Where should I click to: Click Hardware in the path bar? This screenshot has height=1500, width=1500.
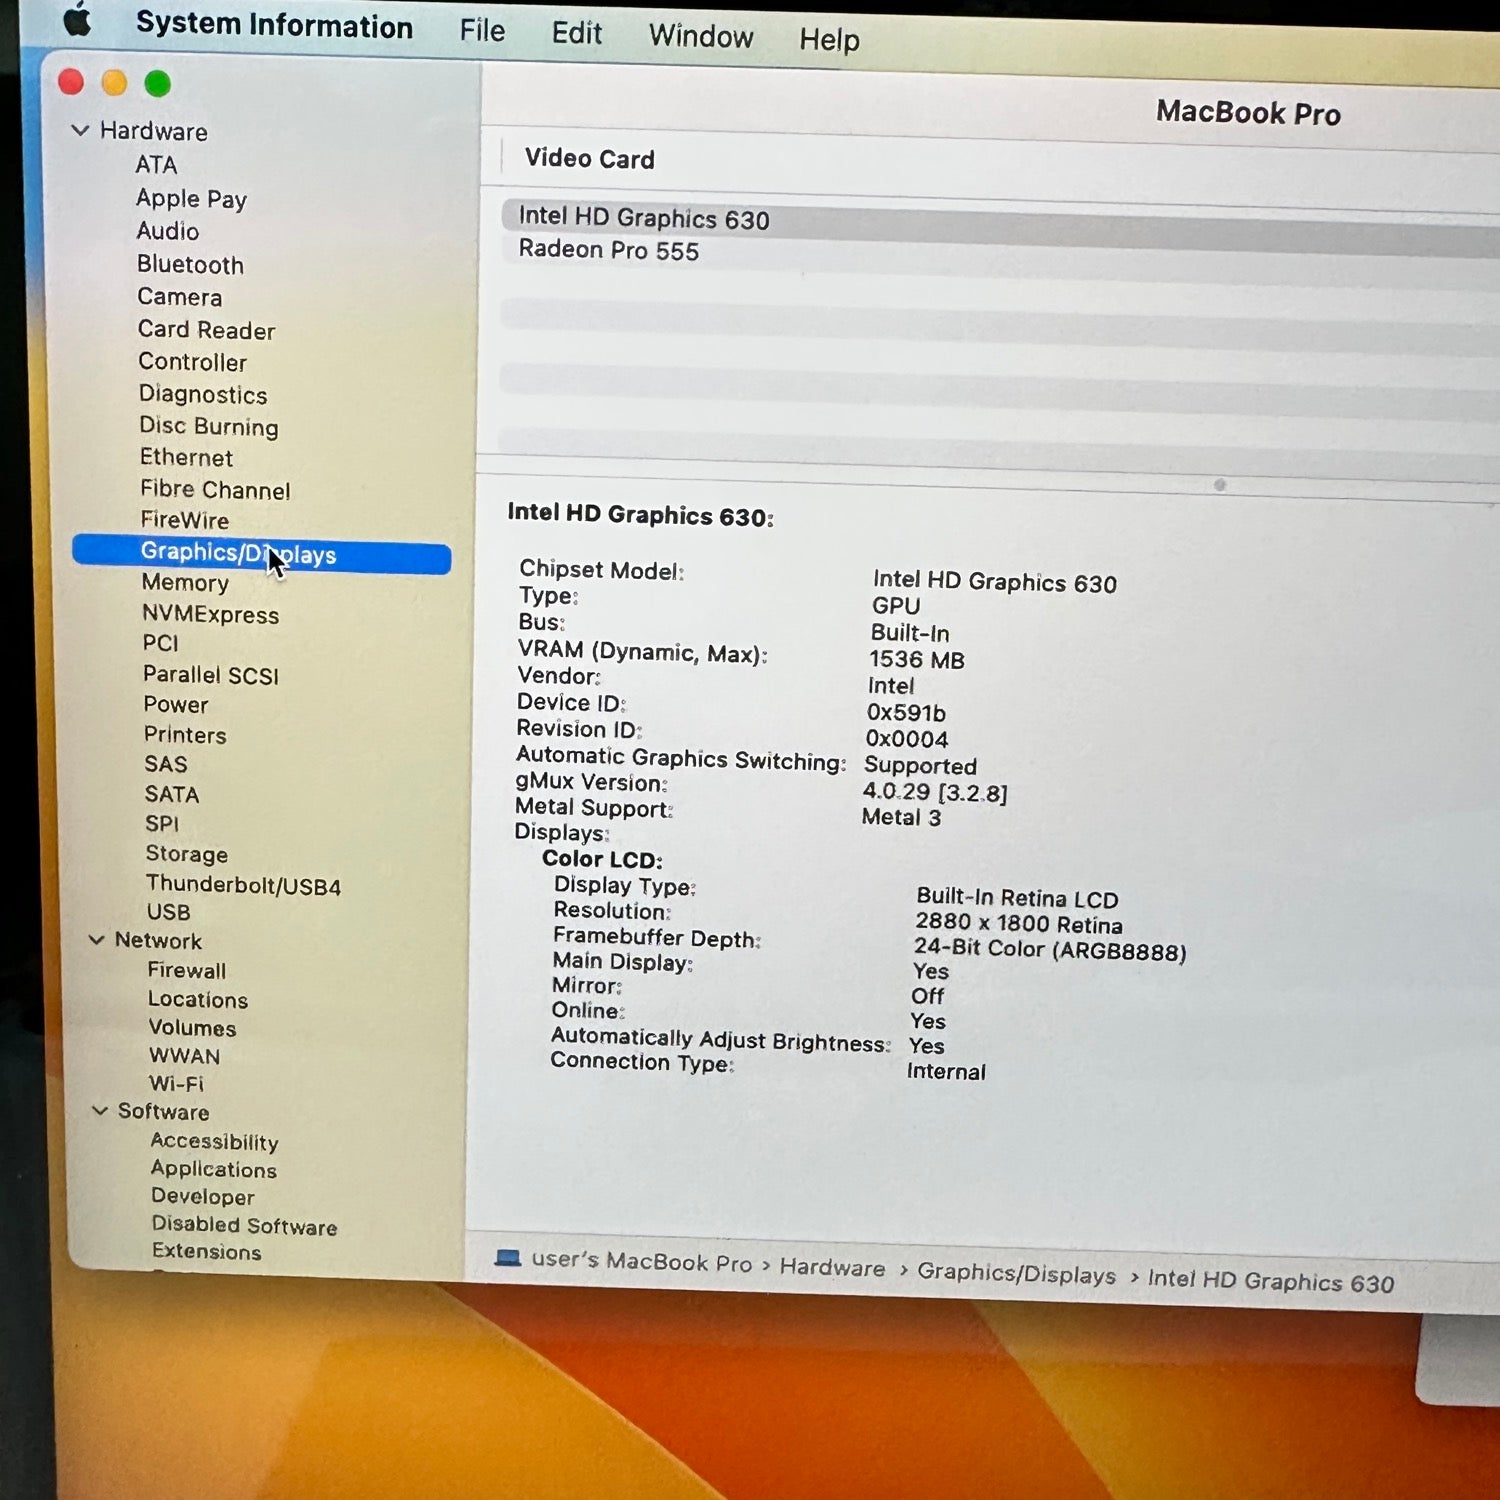pos(832,1267)
